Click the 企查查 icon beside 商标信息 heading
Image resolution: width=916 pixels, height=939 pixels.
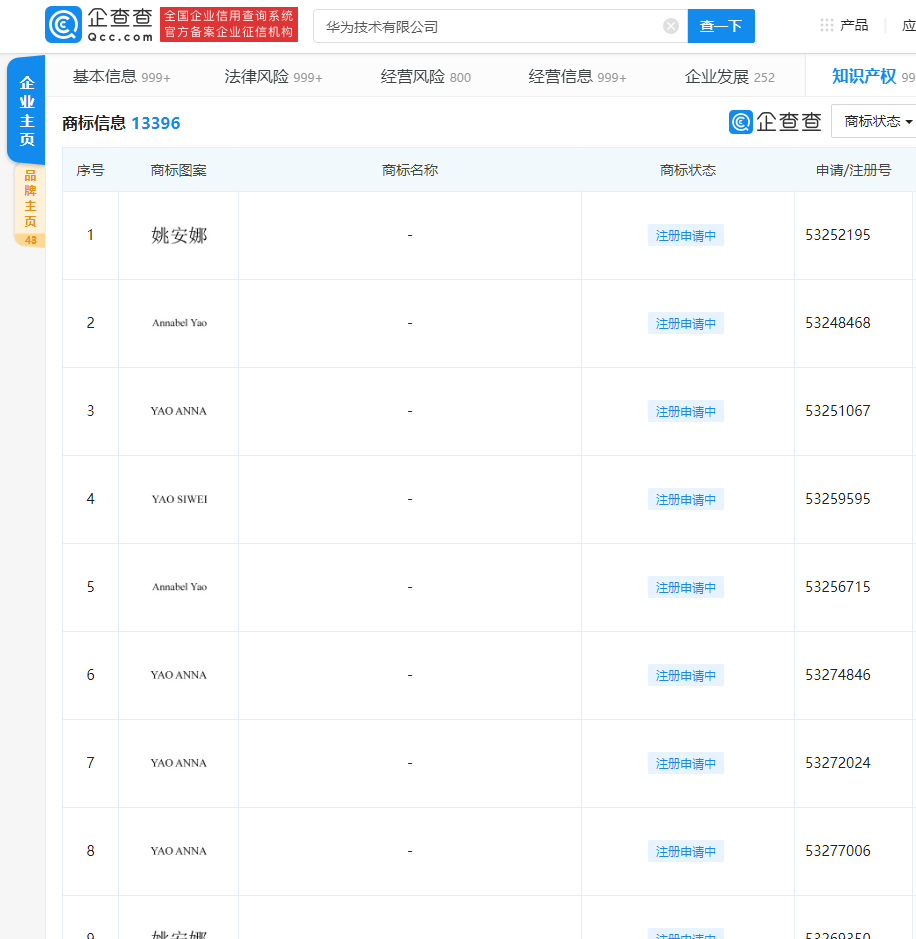(739, 121)
